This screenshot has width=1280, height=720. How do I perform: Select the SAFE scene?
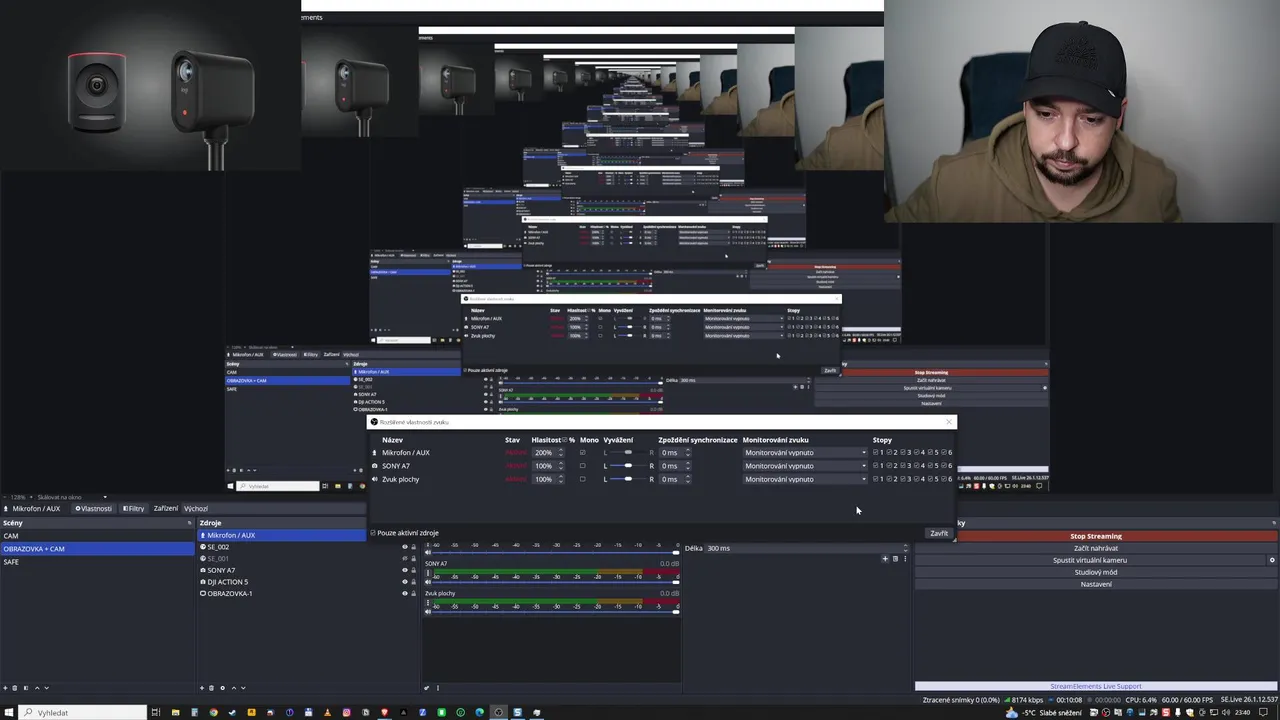click(97, 562)
